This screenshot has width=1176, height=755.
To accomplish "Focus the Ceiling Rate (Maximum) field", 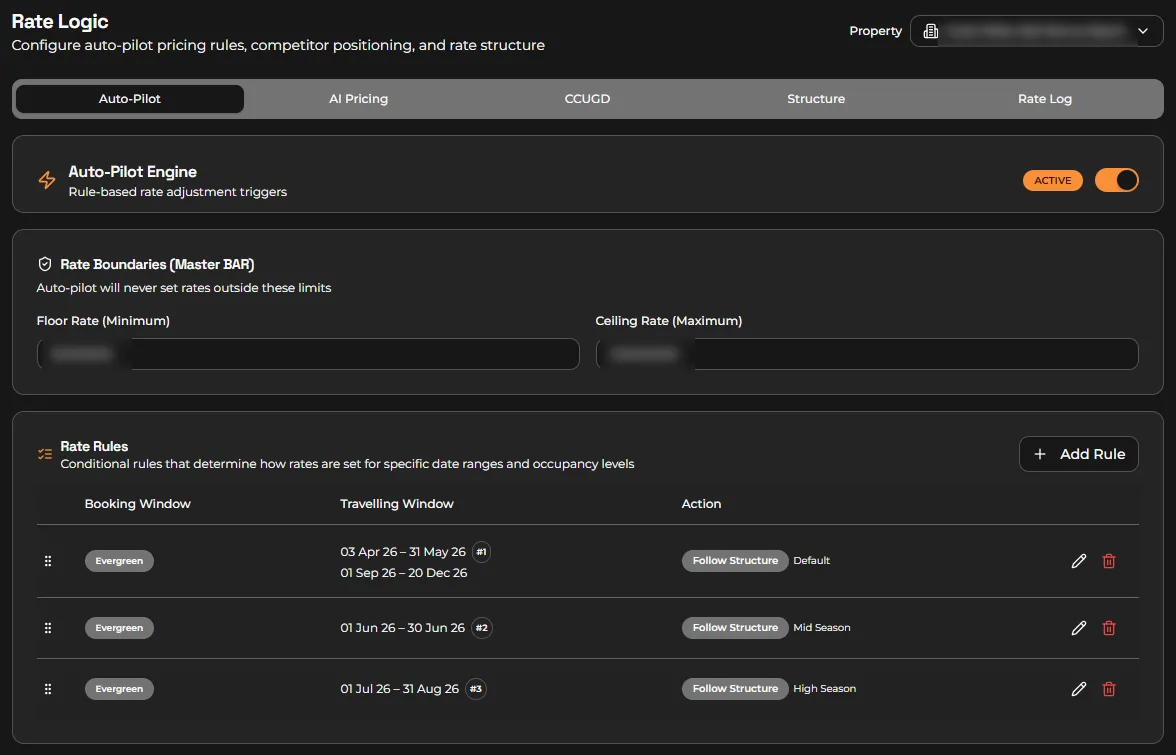I will (x=867, y=354).
